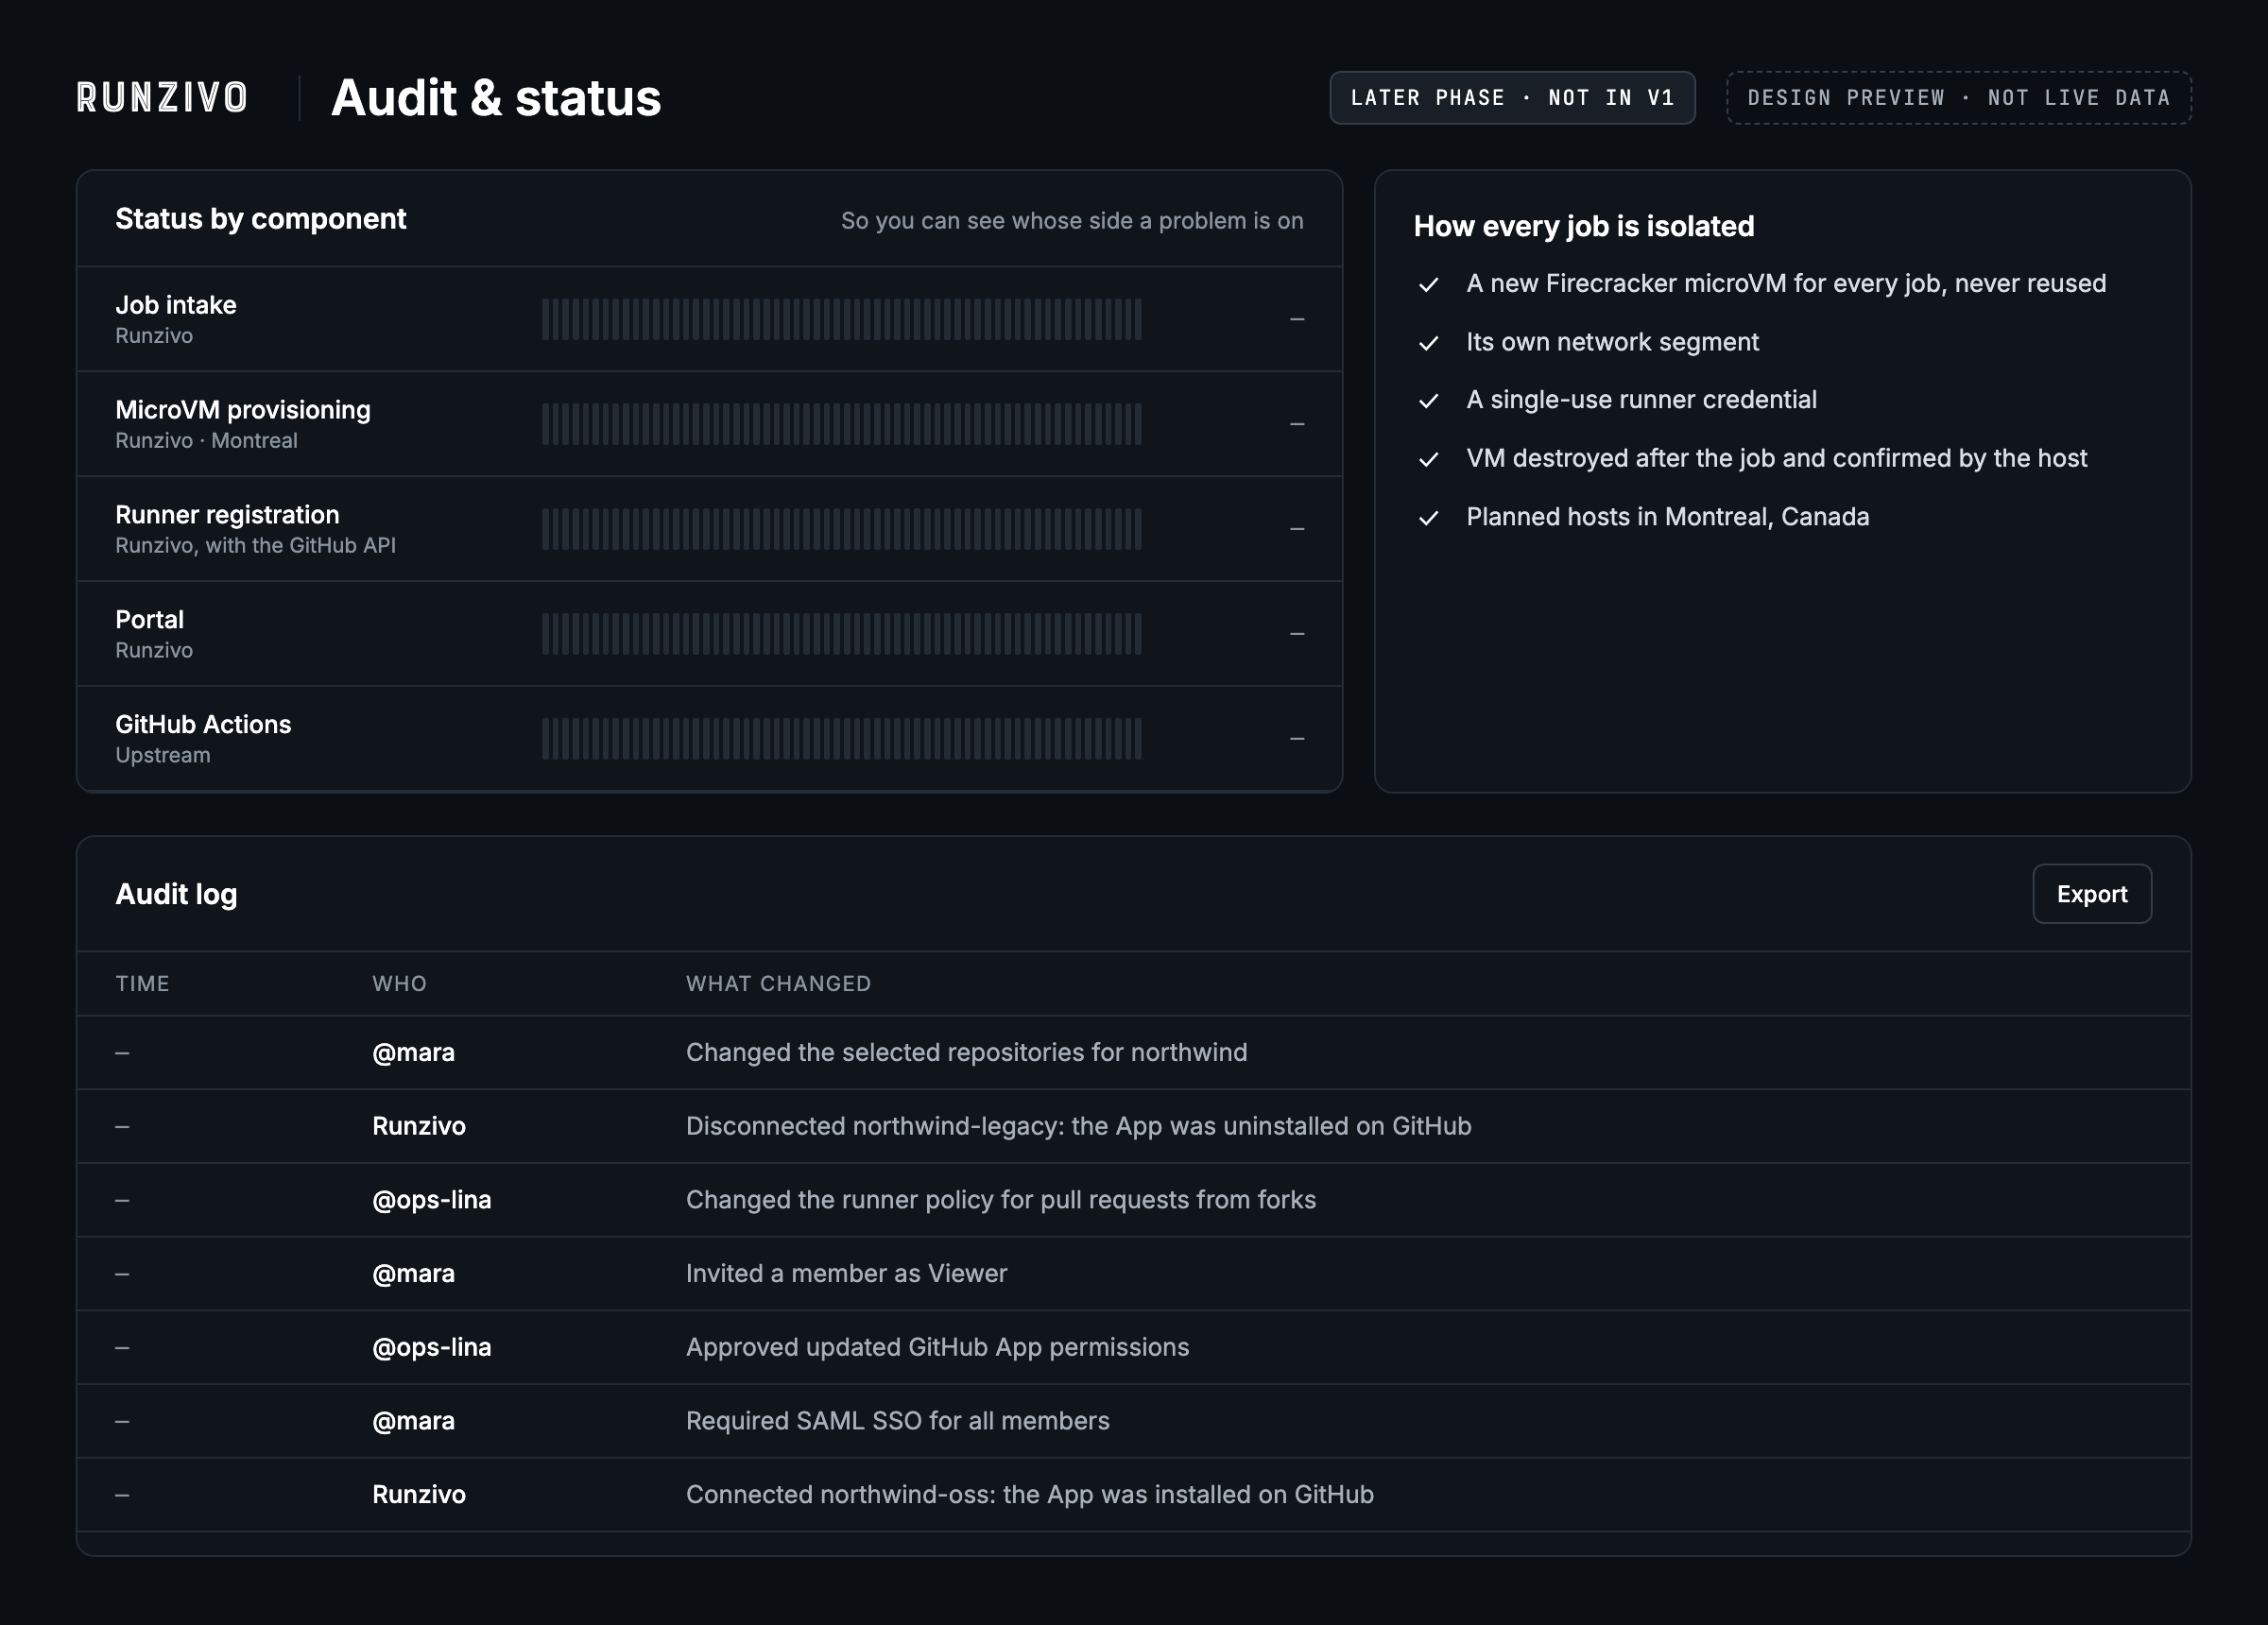Click the checkmark beside VM destroyed item
Screen dimensions: 2268x1625
coord(1428,459)
